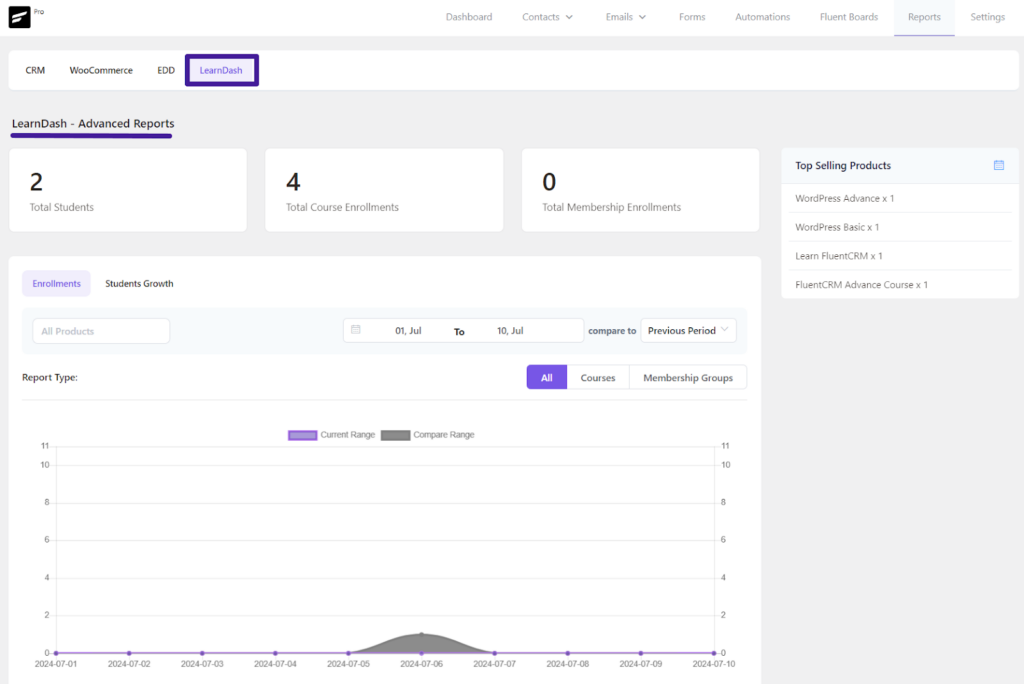Viewport: 1024px width, 684px height.
Task: Select the Membership Groups report type
Action: (x=688, y=377)
